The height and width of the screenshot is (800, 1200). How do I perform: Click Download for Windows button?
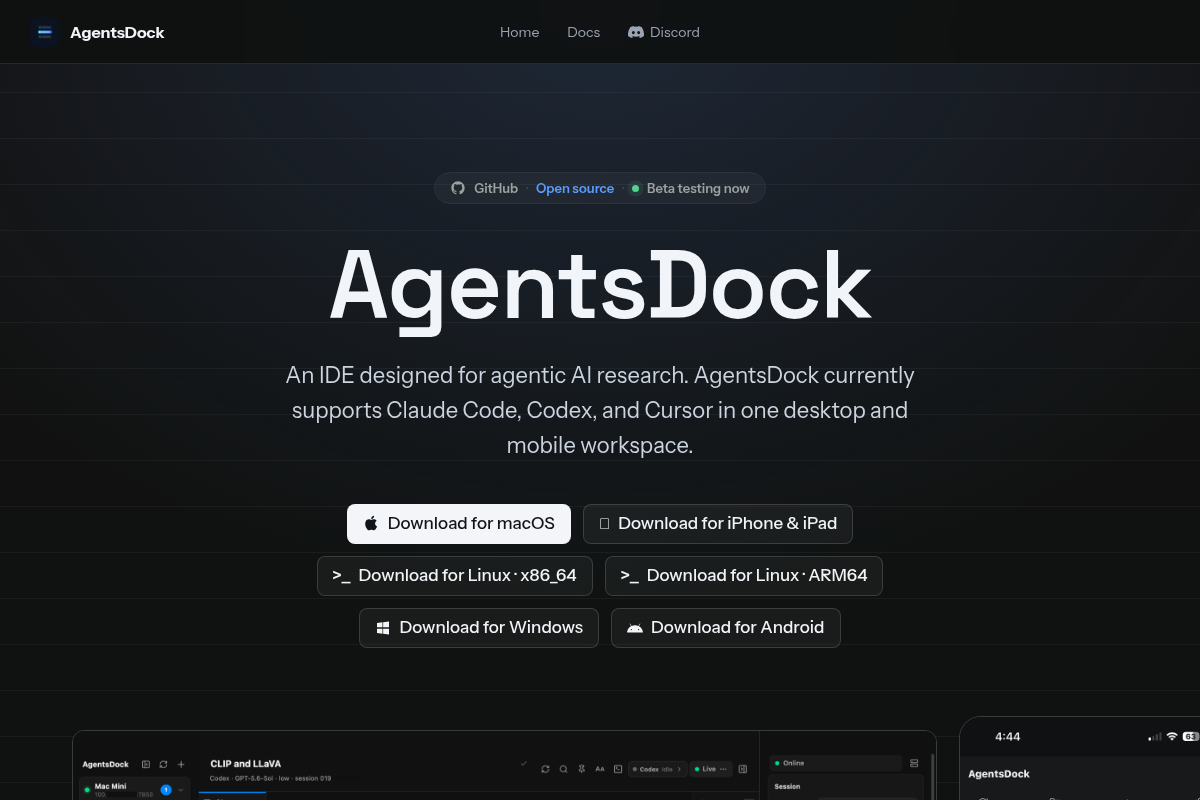[479, 628]
